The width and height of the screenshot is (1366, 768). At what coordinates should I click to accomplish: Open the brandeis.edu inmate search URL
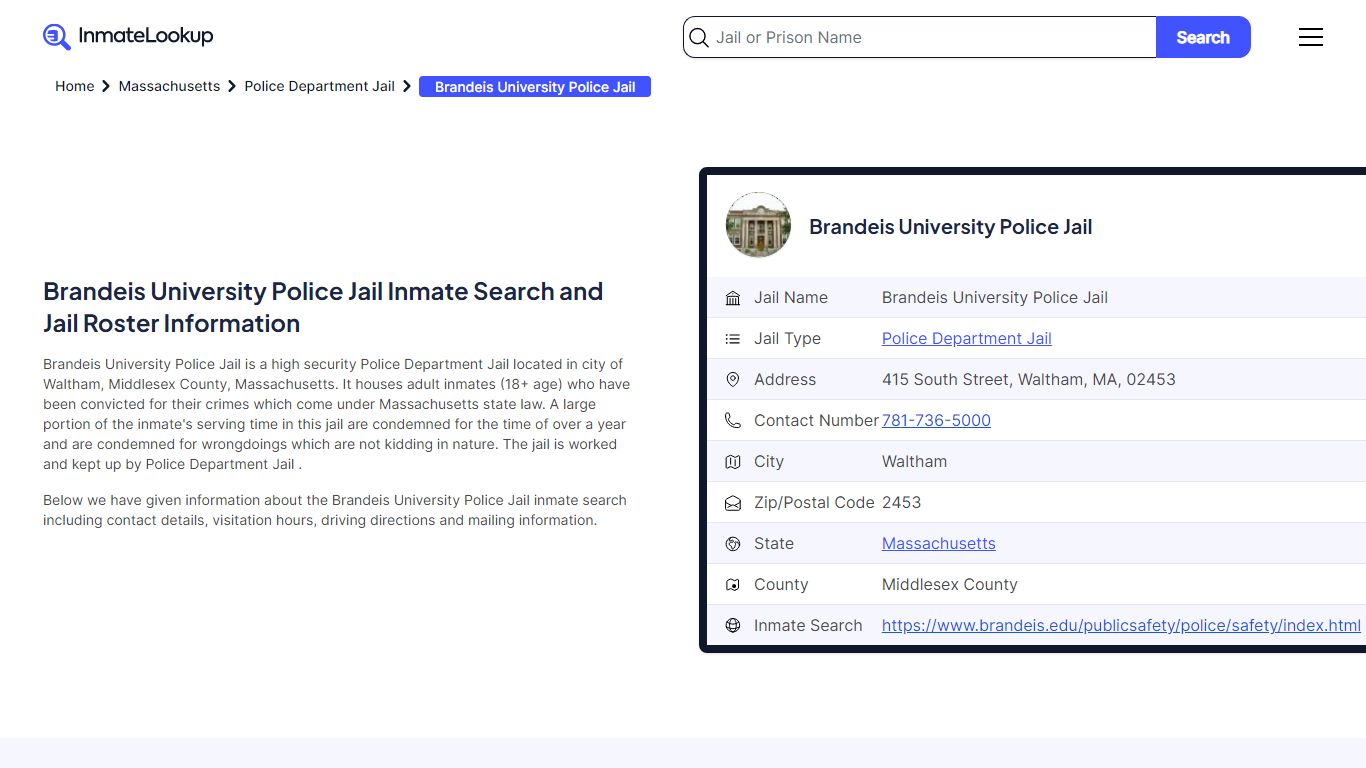[1121, 626]
